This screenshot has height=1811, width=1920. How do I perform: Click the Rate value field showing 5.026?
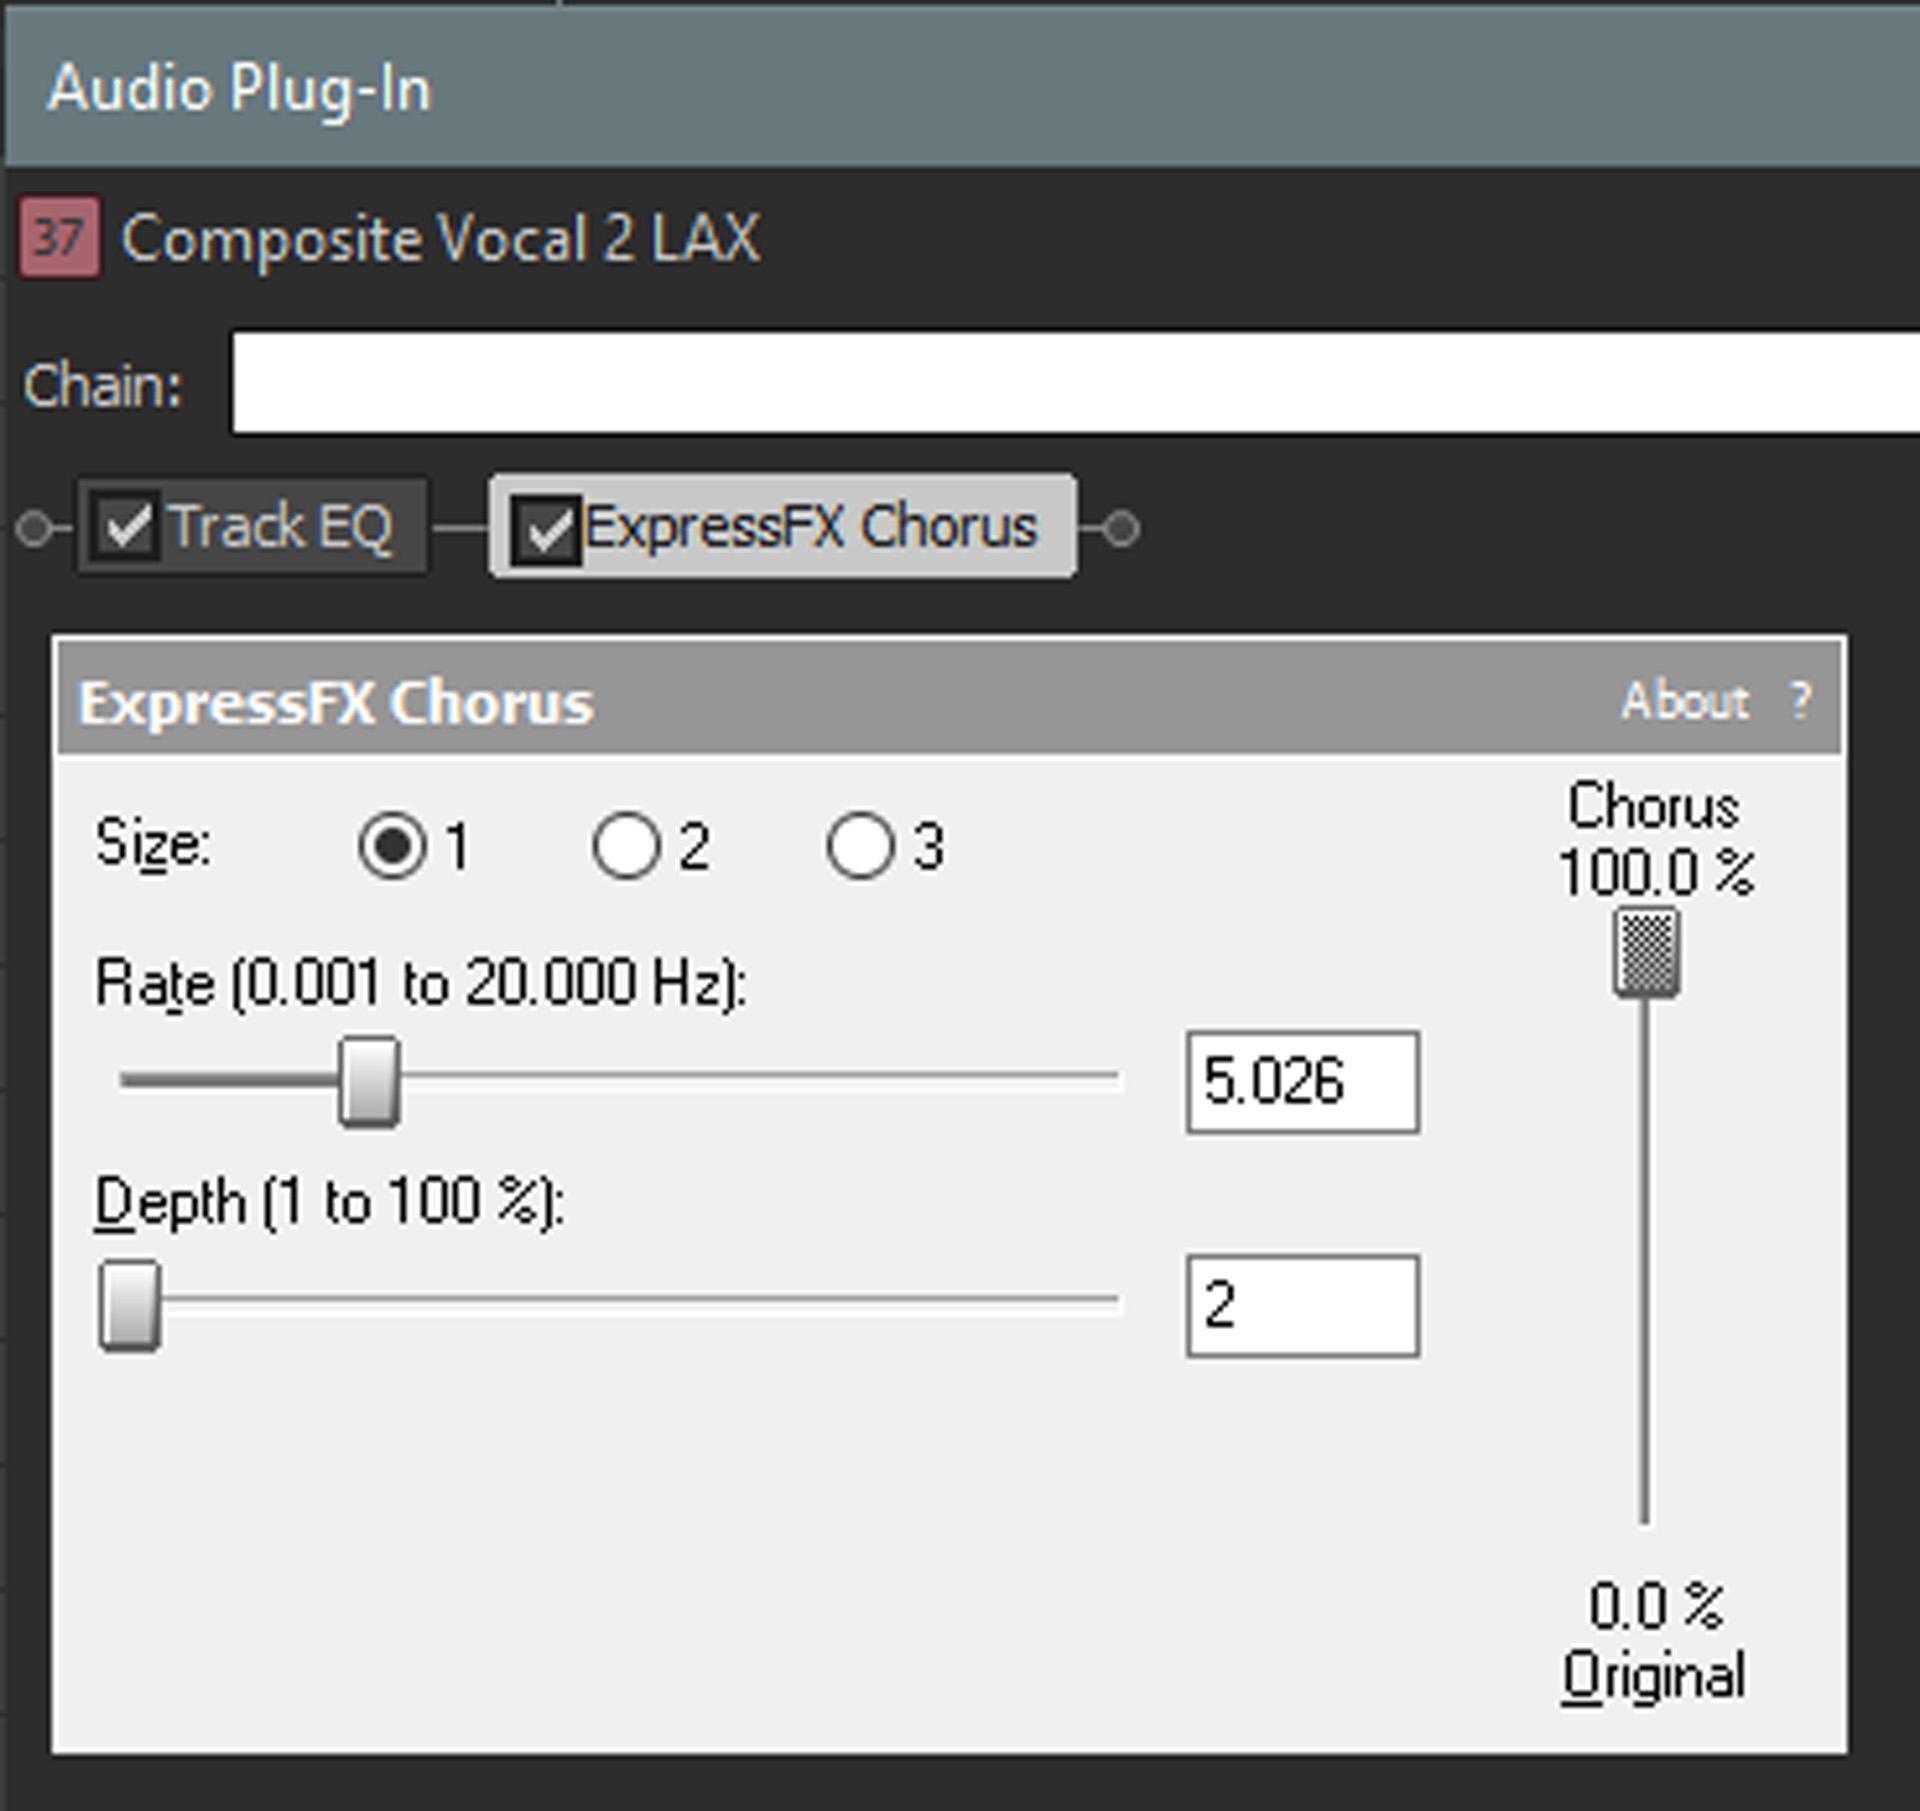click(x=1302, y=1082)
